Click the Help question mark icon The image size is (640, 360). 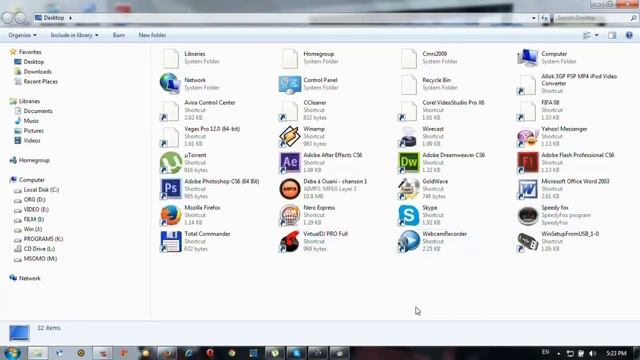(x=629, y=36)
